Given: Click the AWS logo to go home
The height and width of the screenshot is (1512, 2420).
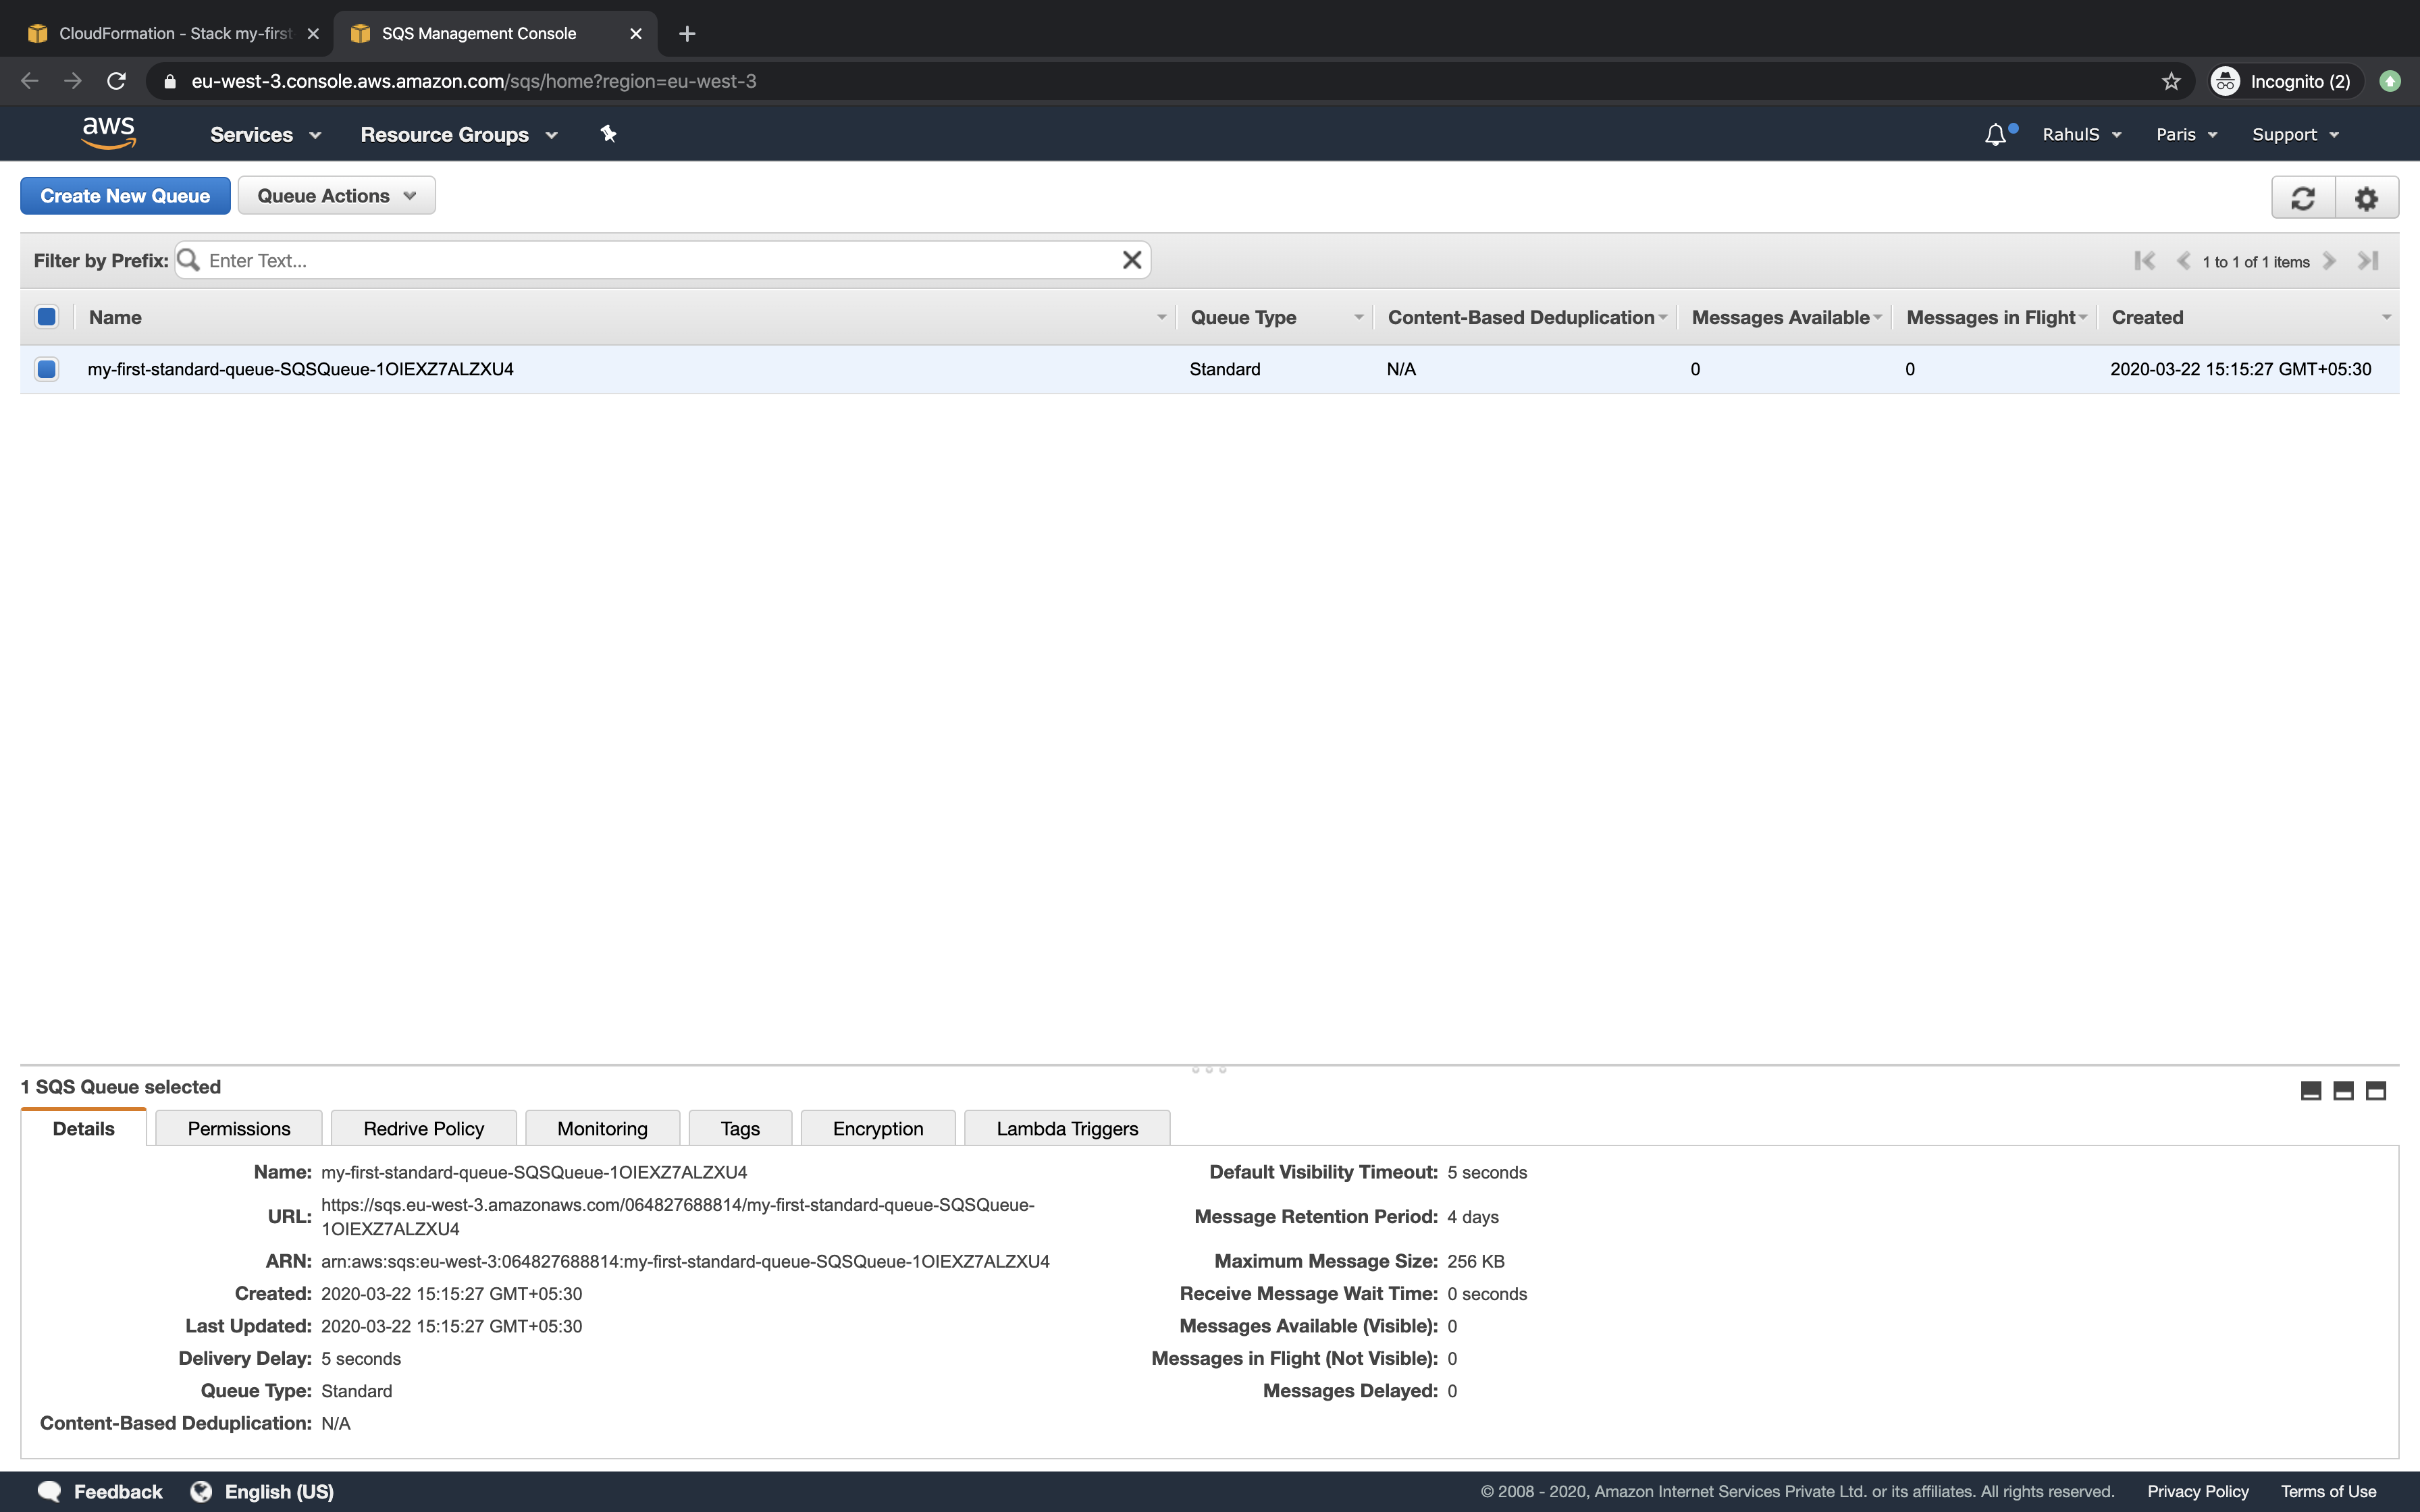Looking at the screenshot, I should (x=109, y=132).
